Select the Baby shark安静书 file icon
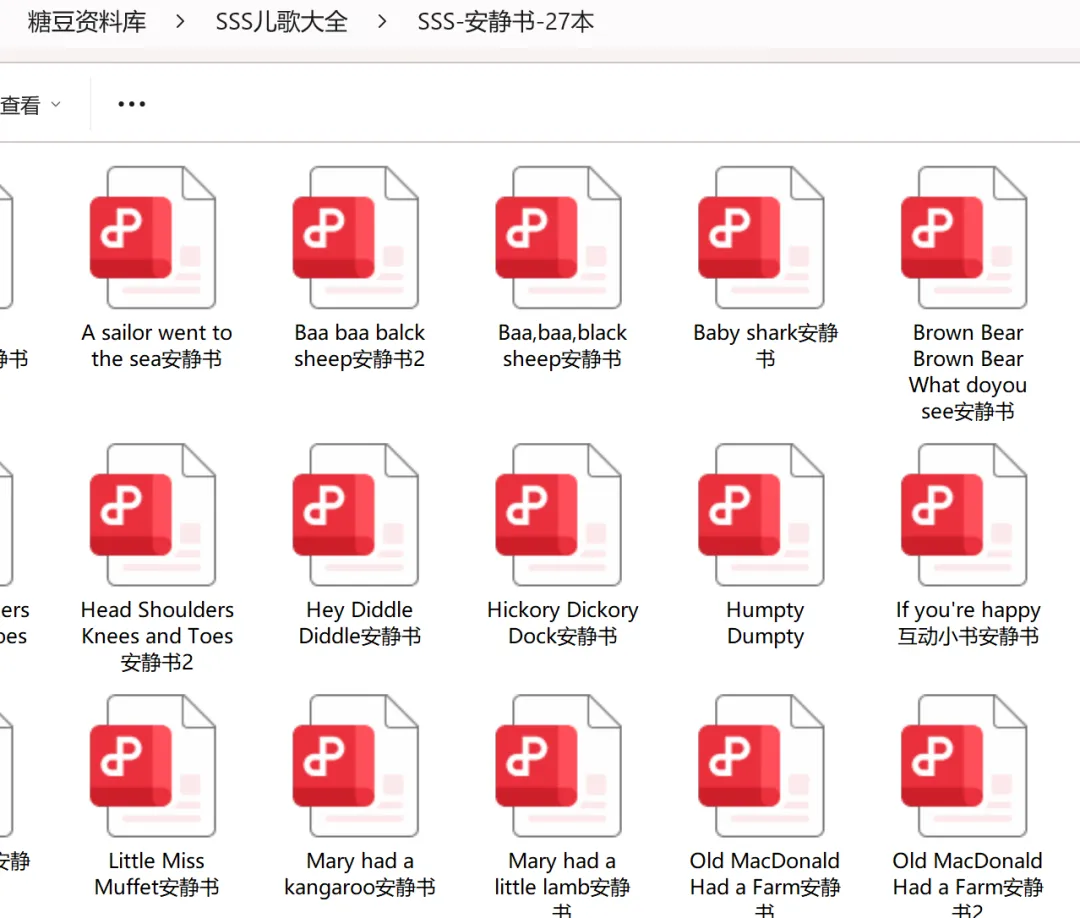This screenshot has width=1080, height=918. 761,238
